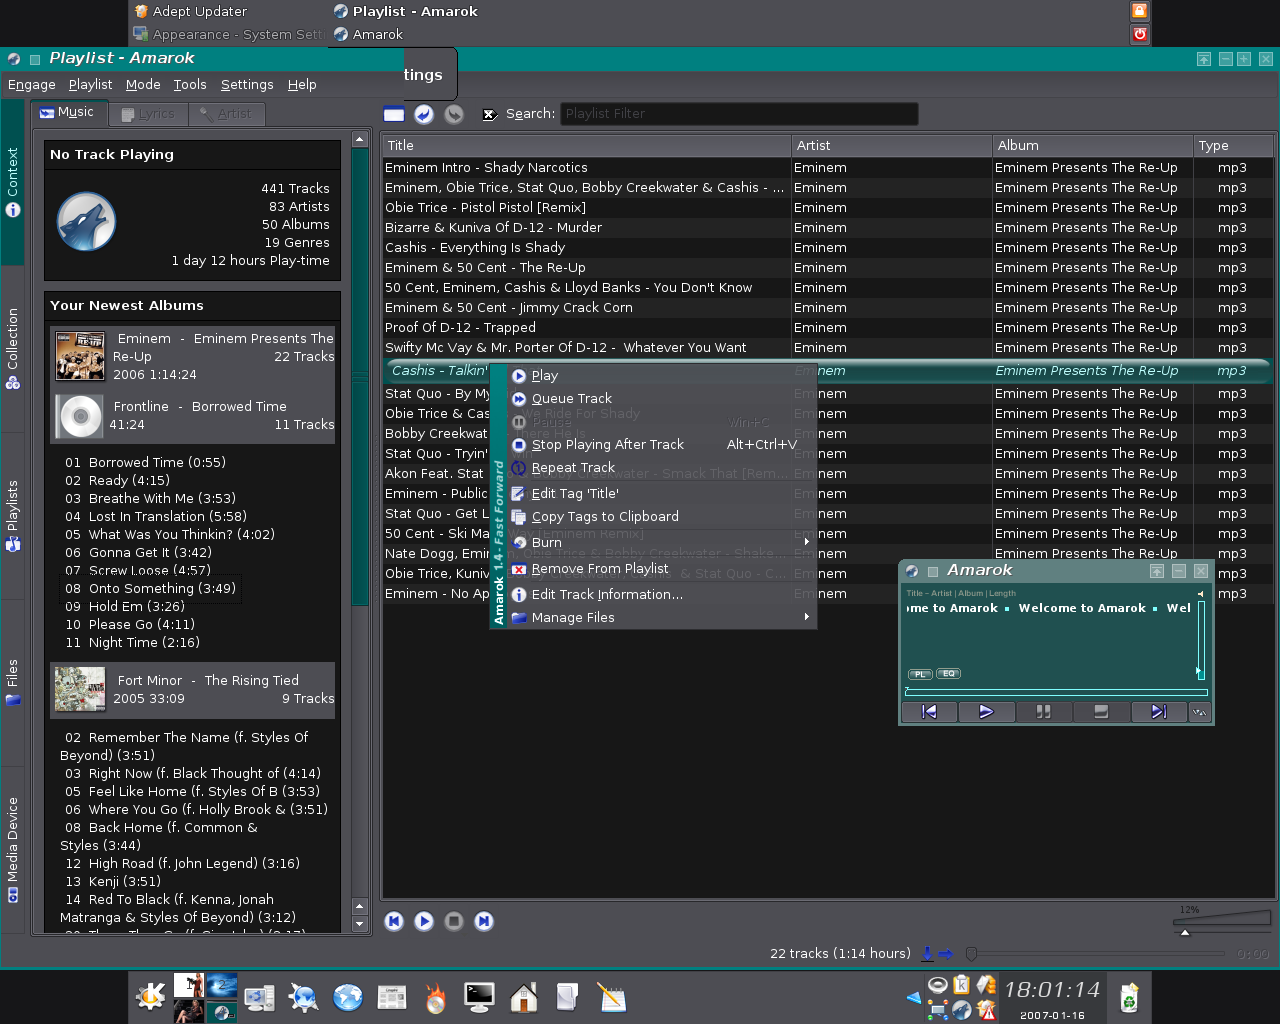Click seek bar in Amarok player window
Viewport: 1280px width, 1024px height.
[1056, 692]
